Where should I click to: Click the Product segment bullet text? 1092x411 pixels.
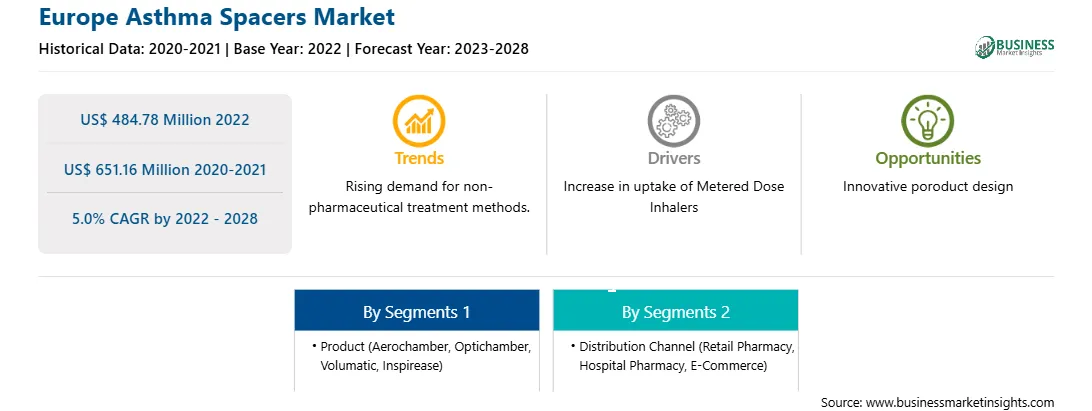click(423, 356)
